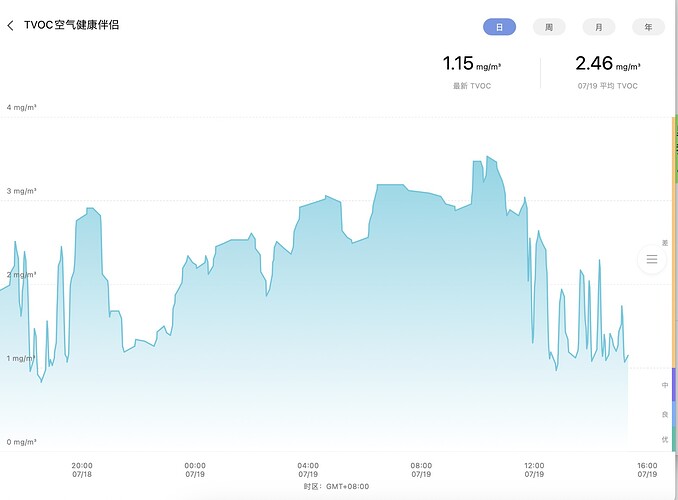
Task: Click the 04:00 07/19 time axis label
Action: 308,470
